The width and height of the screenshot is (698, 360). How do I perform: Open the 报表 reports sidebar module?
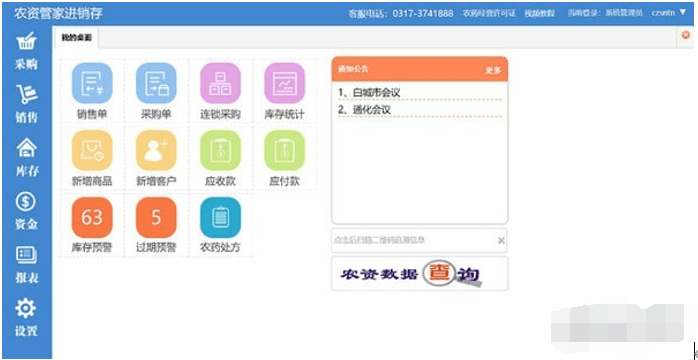(x=26, y=265)
